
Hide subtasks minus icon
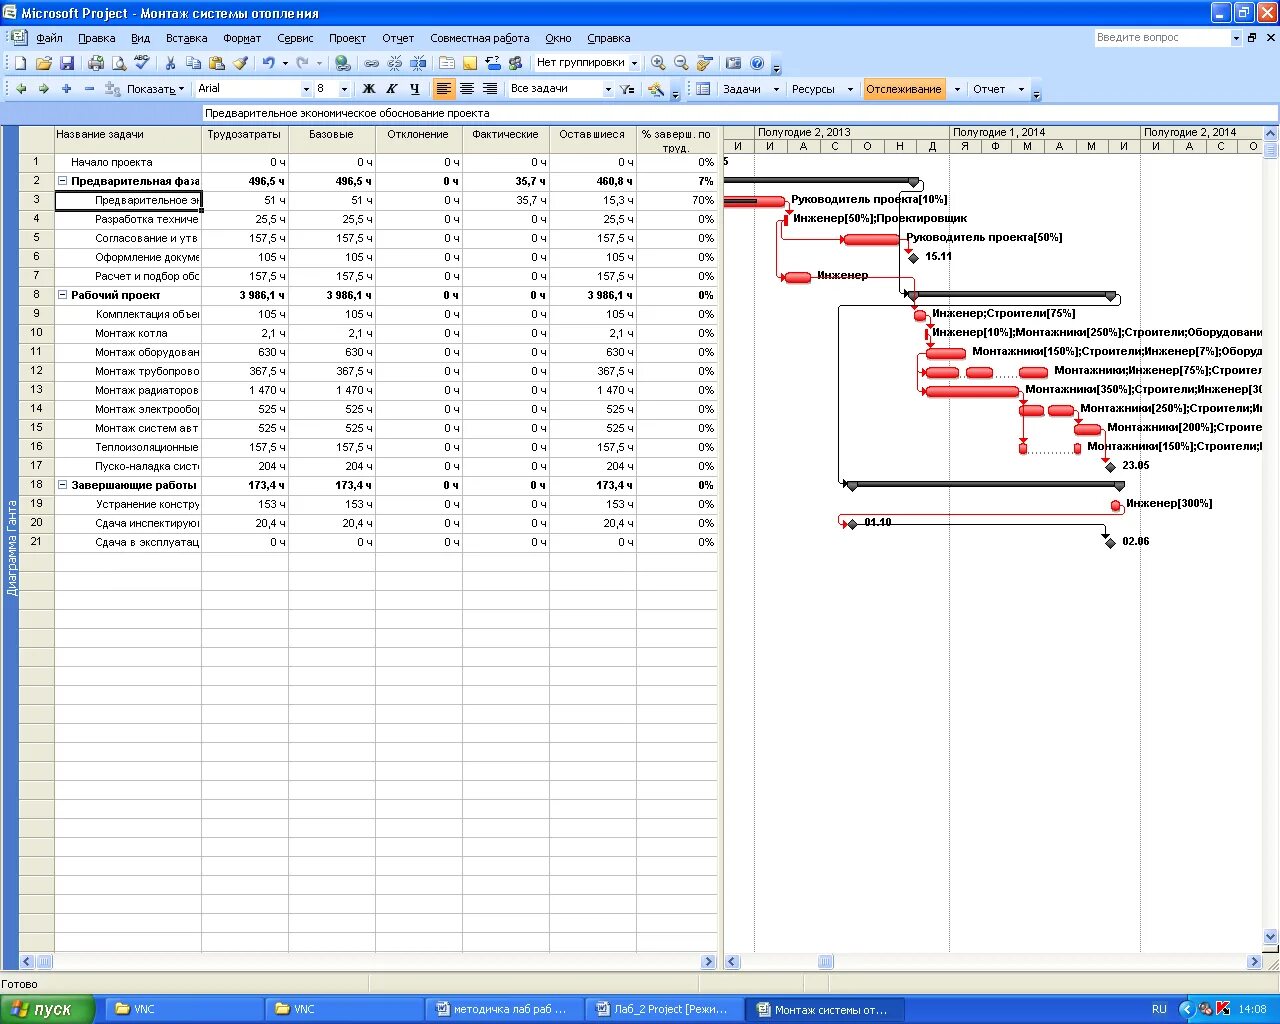(89, 89)
